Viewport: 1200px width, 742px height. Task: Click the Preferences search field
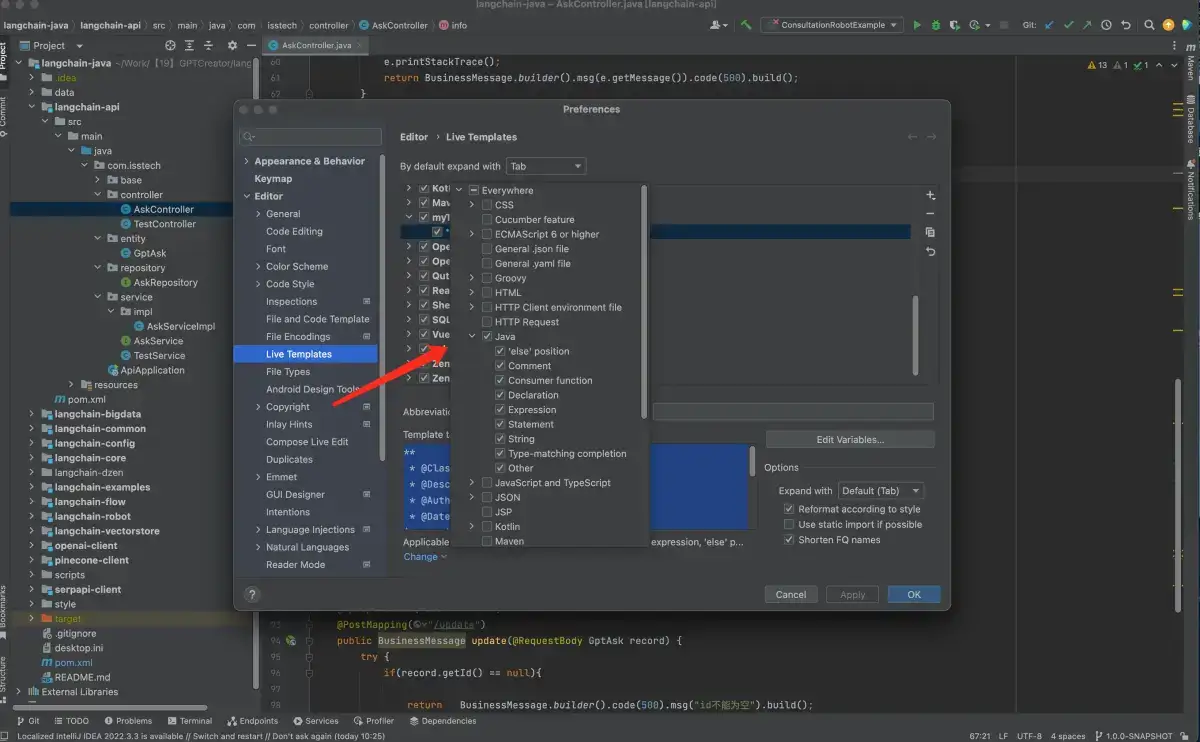312,137
